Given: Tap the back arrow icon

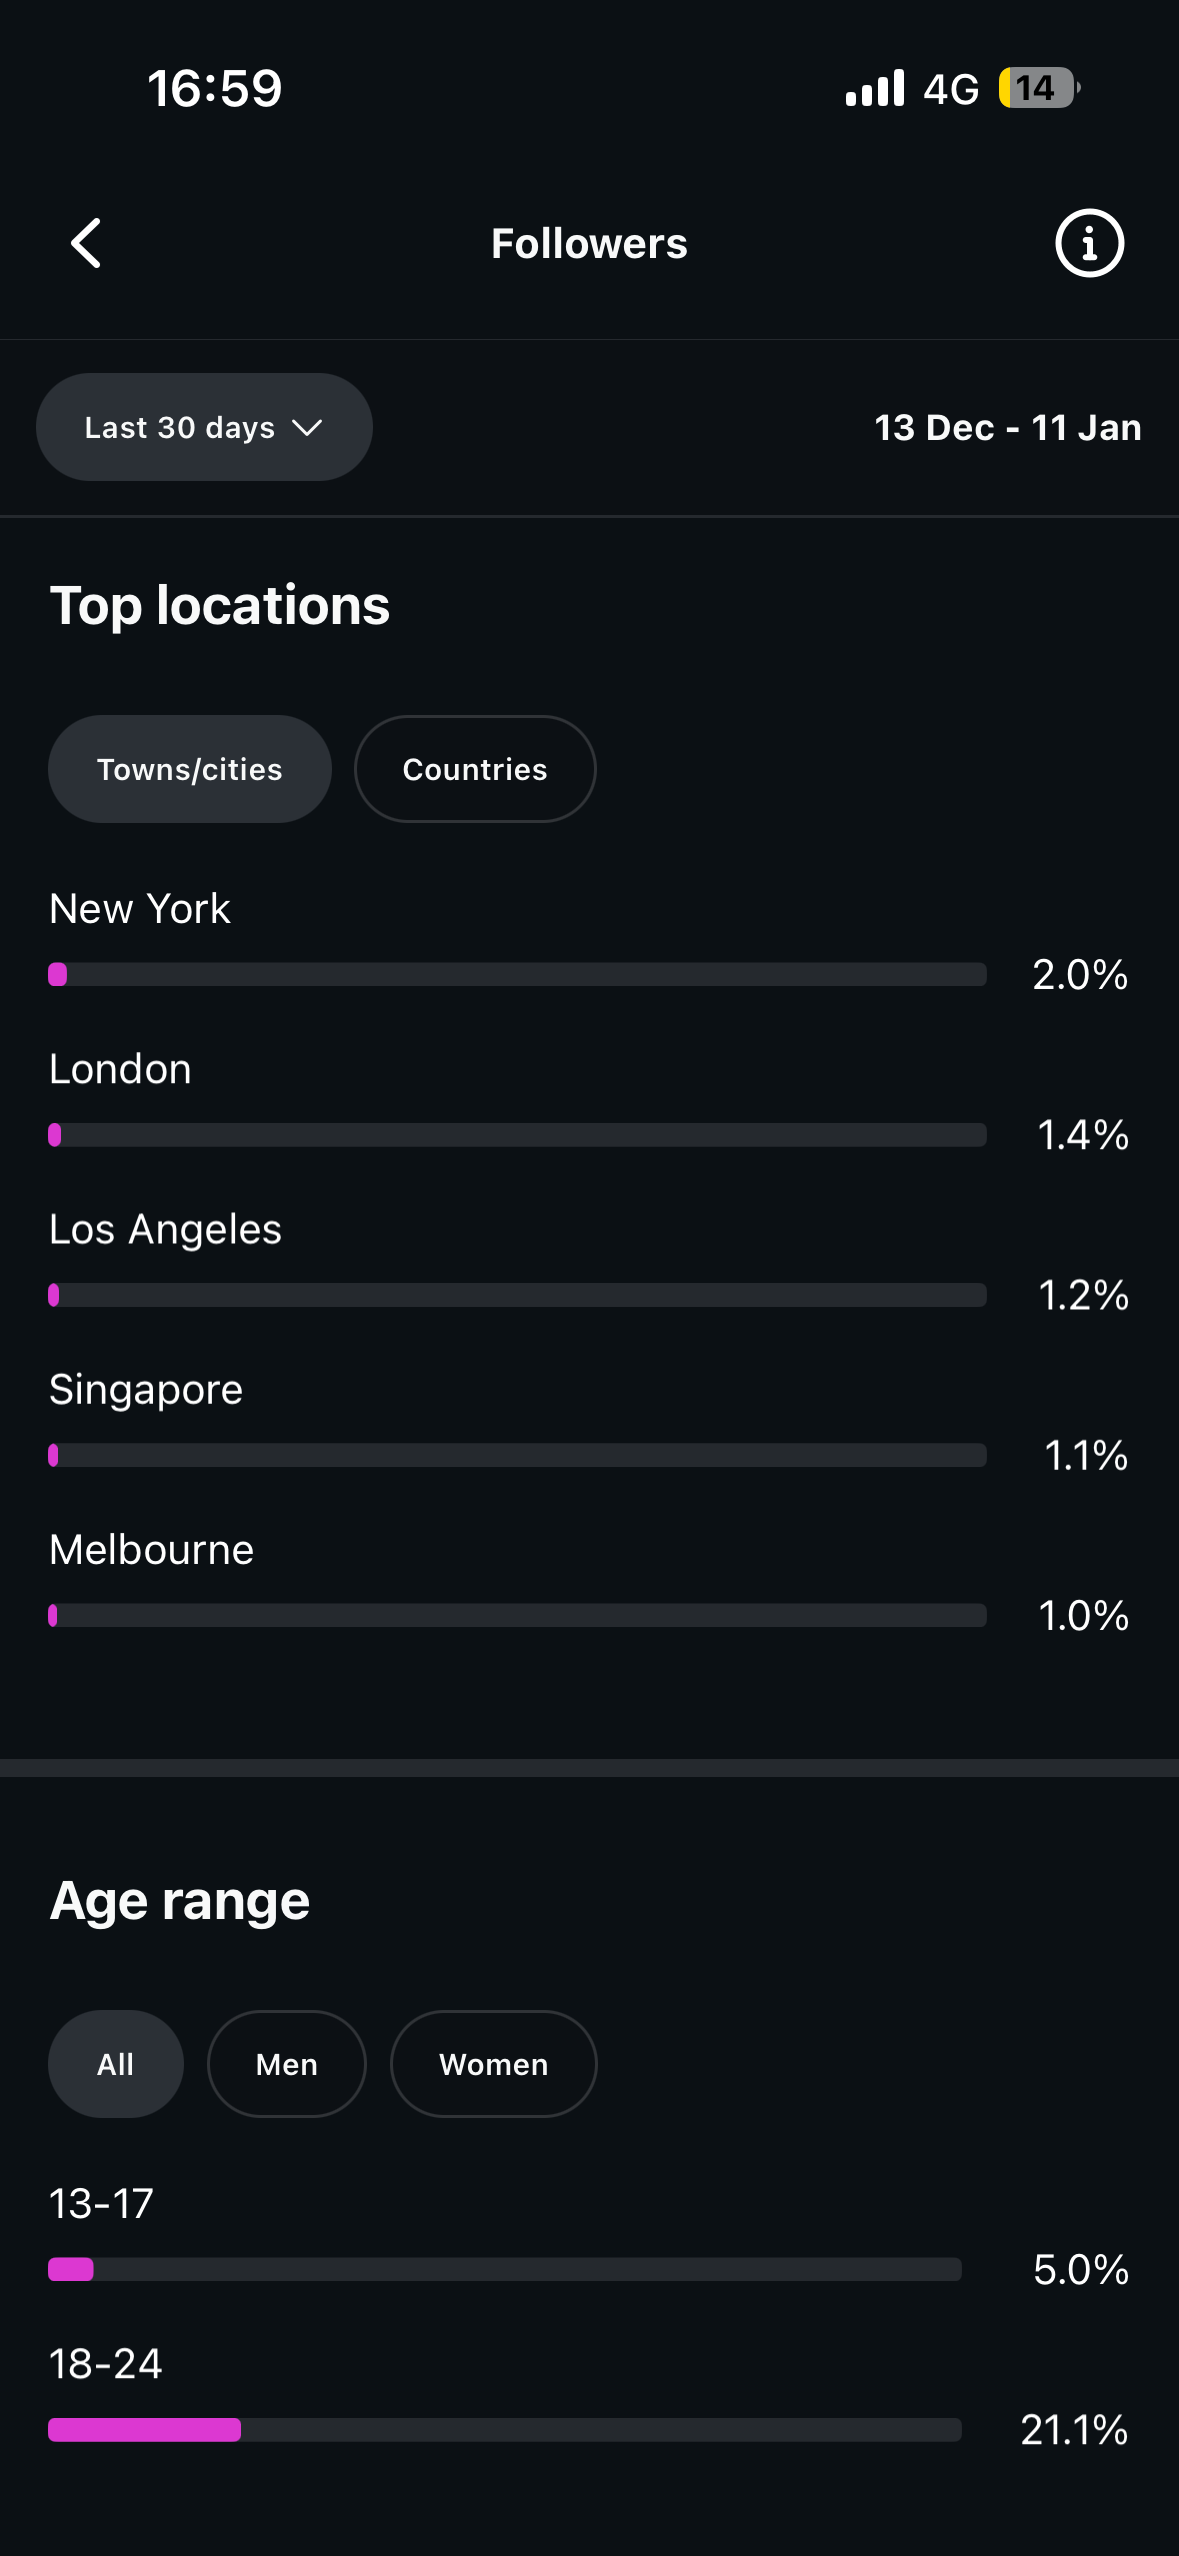Looking at the screenshot, I should pos(87,243).
